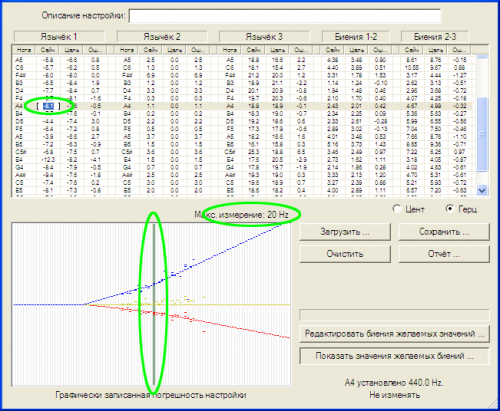Click the Язычёк 3 group header
Image resolution: width=500 pixels, height=411 pixels.
(264, 37)
